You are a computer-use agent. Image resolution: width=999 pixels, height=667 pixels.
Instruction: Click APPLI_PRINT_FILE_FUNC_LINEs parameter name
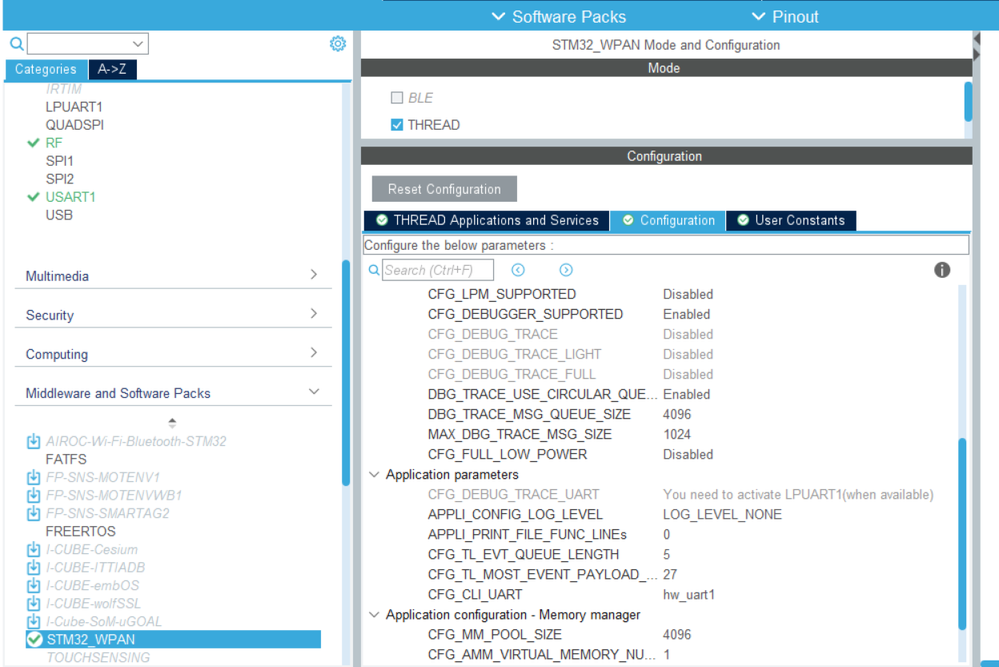tap(527, 534)
